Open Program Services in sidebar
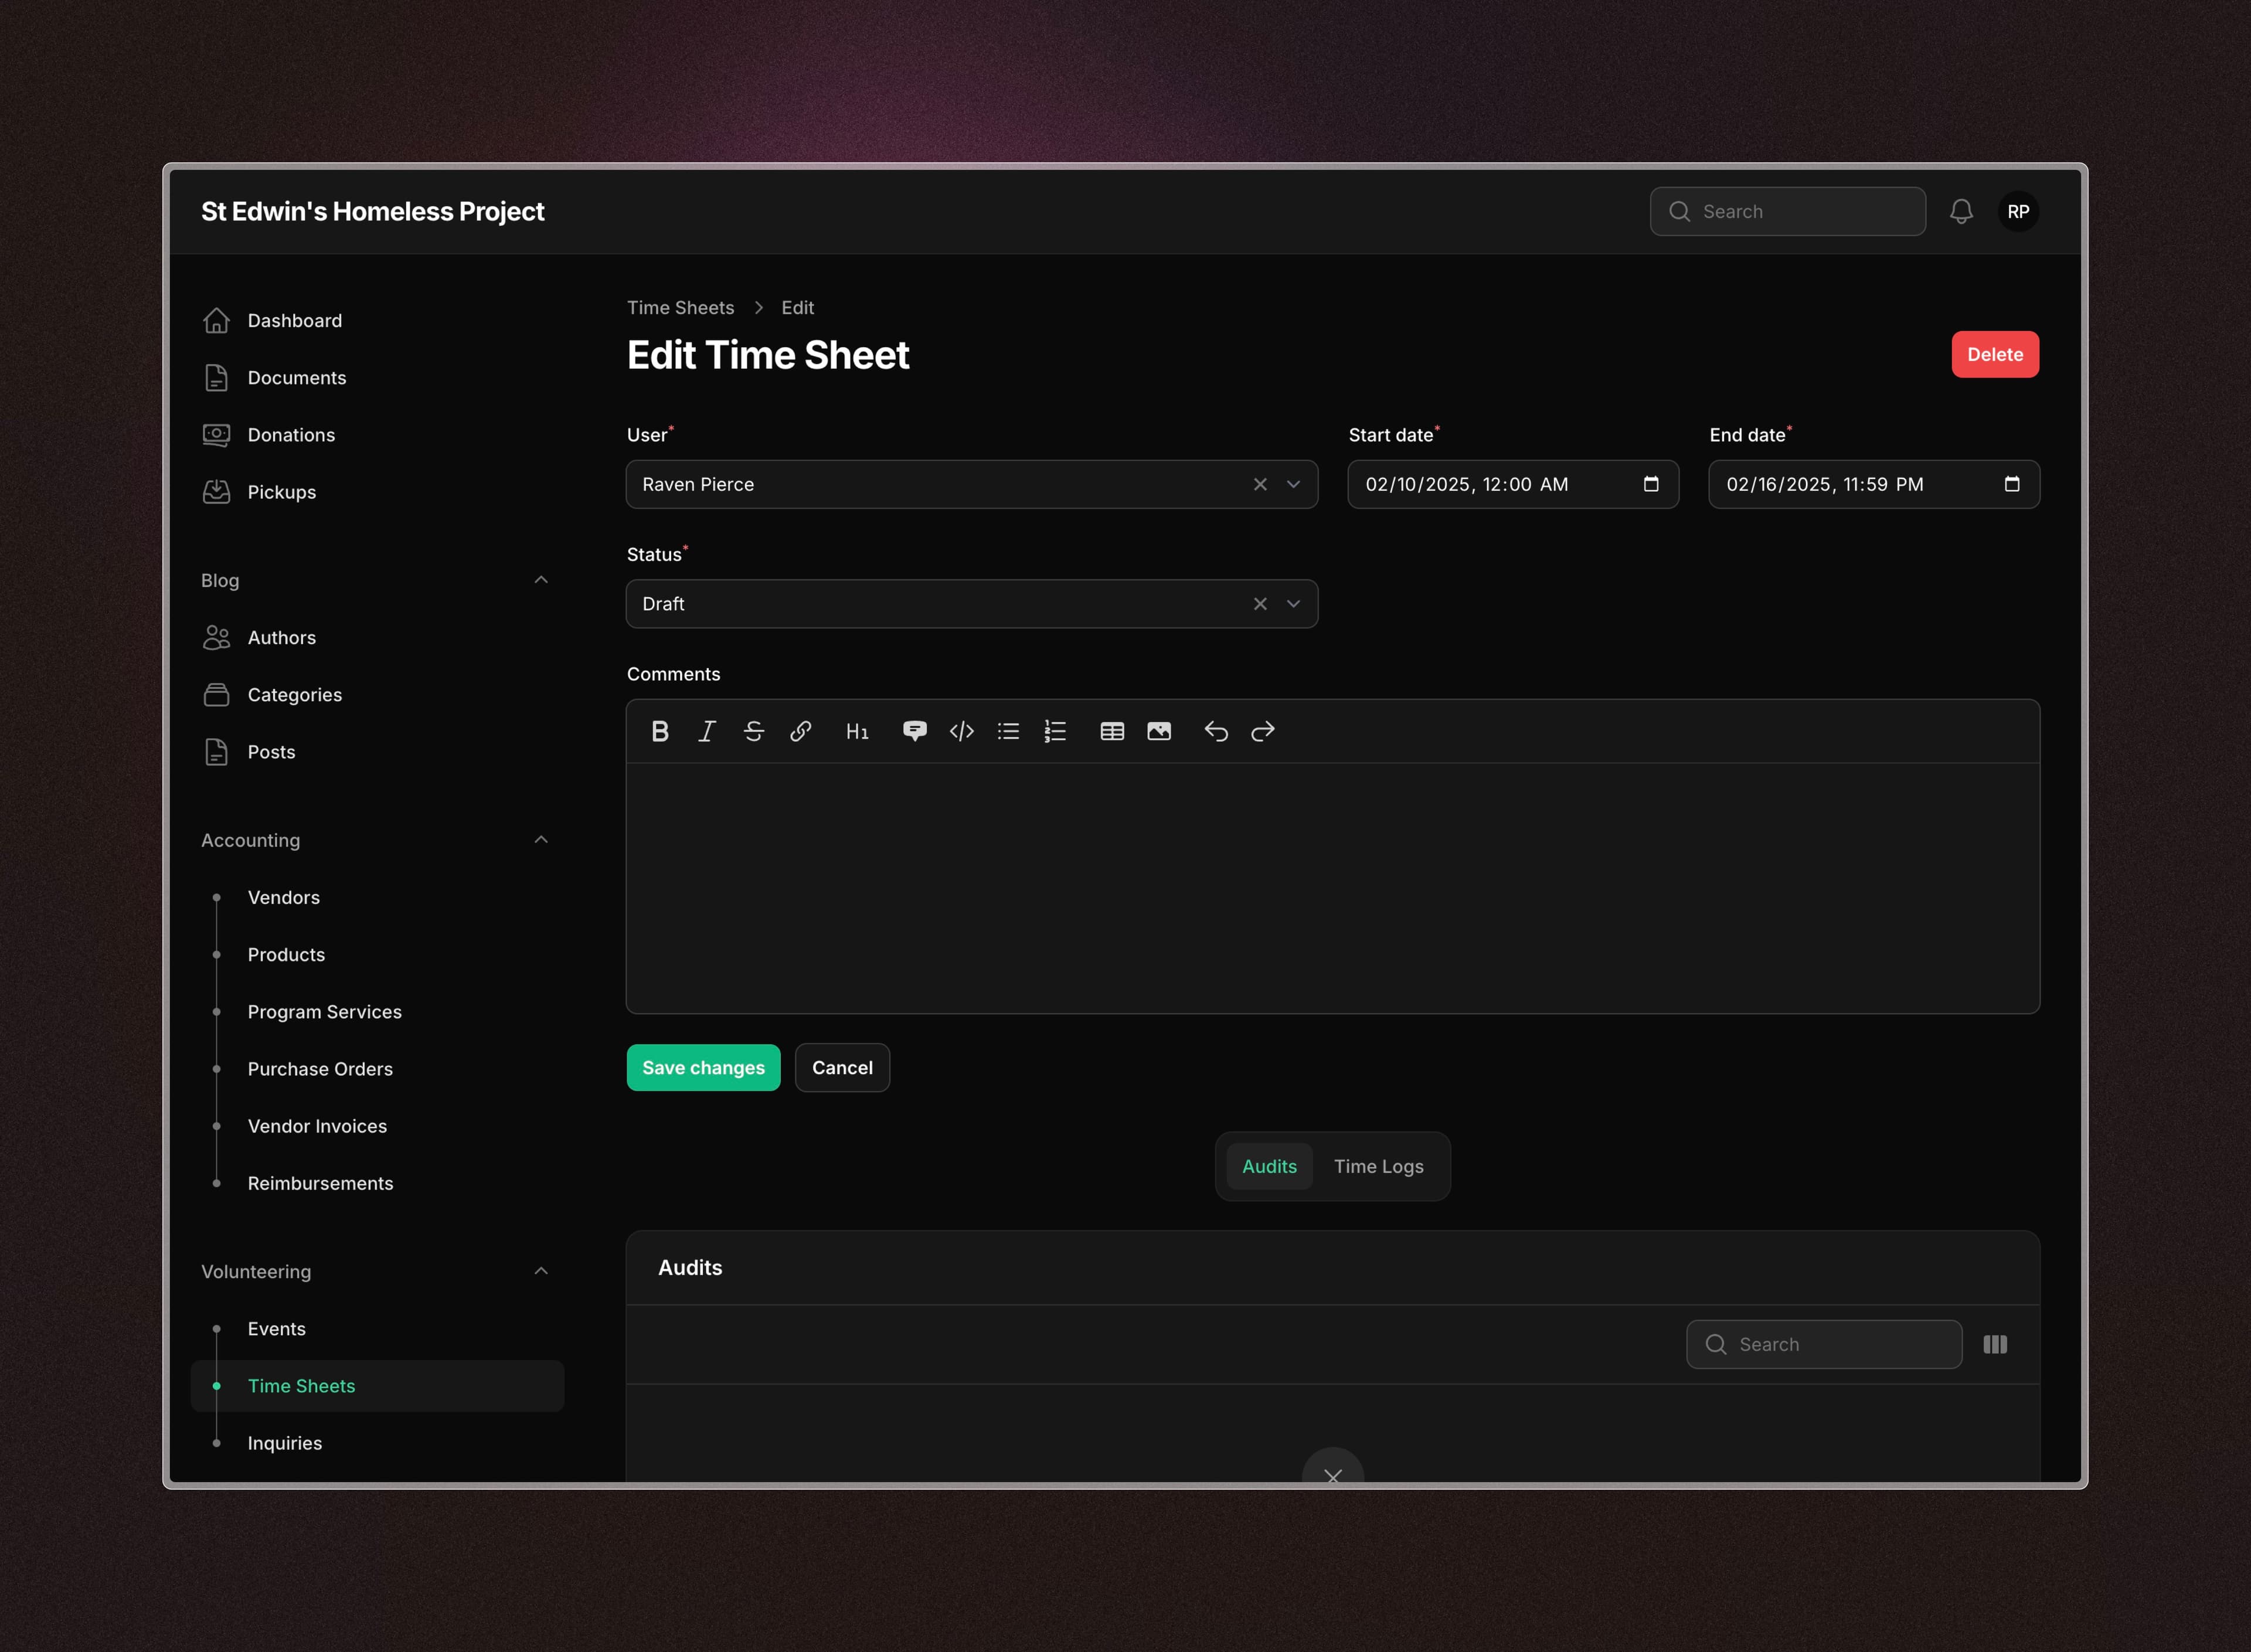This screenshot has height=1652, width=2251. coord(377,1011)
